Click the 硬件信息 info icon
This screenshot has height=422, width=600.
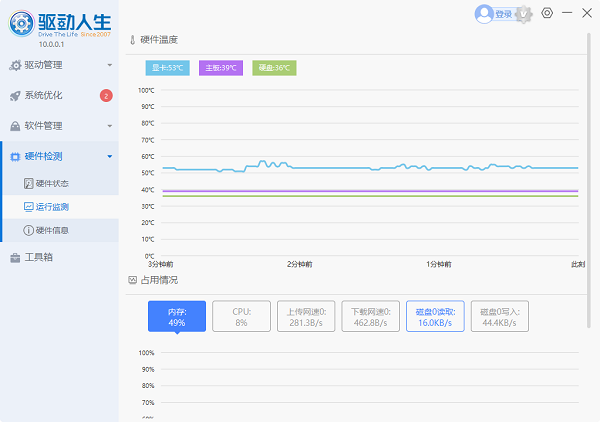coord(28,230)
